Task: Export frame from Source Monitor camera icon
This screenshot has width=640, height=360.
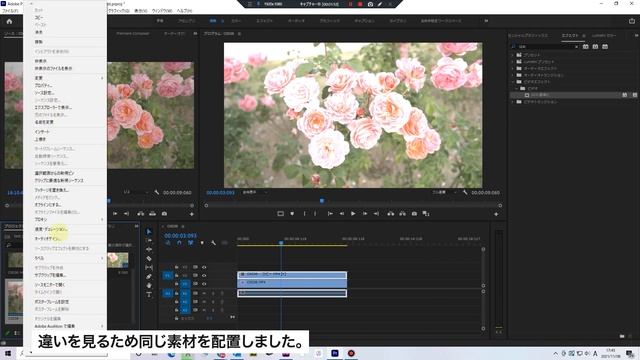Action: click(x=164, y=213)
